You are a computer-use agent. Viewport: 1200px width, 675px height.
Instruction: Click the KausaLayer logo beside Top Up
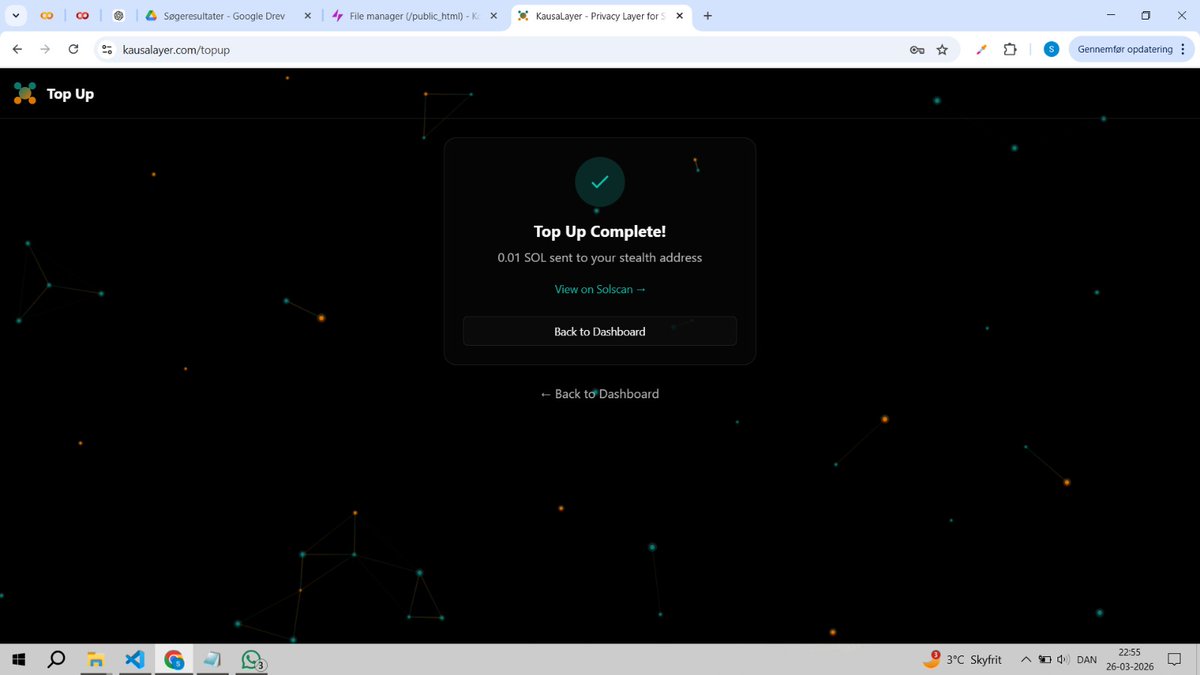point(24,93)
